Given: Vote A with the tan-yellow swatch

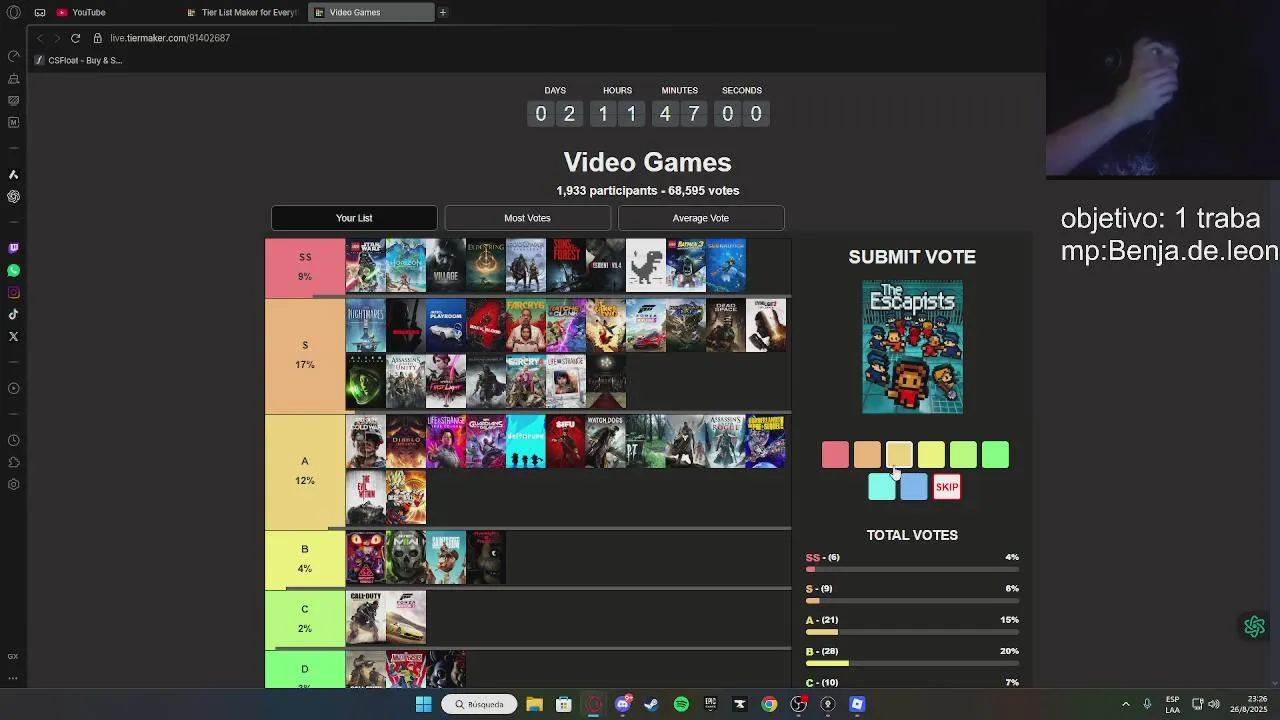Looking at the screenshot, I should (x=899, y=455).
